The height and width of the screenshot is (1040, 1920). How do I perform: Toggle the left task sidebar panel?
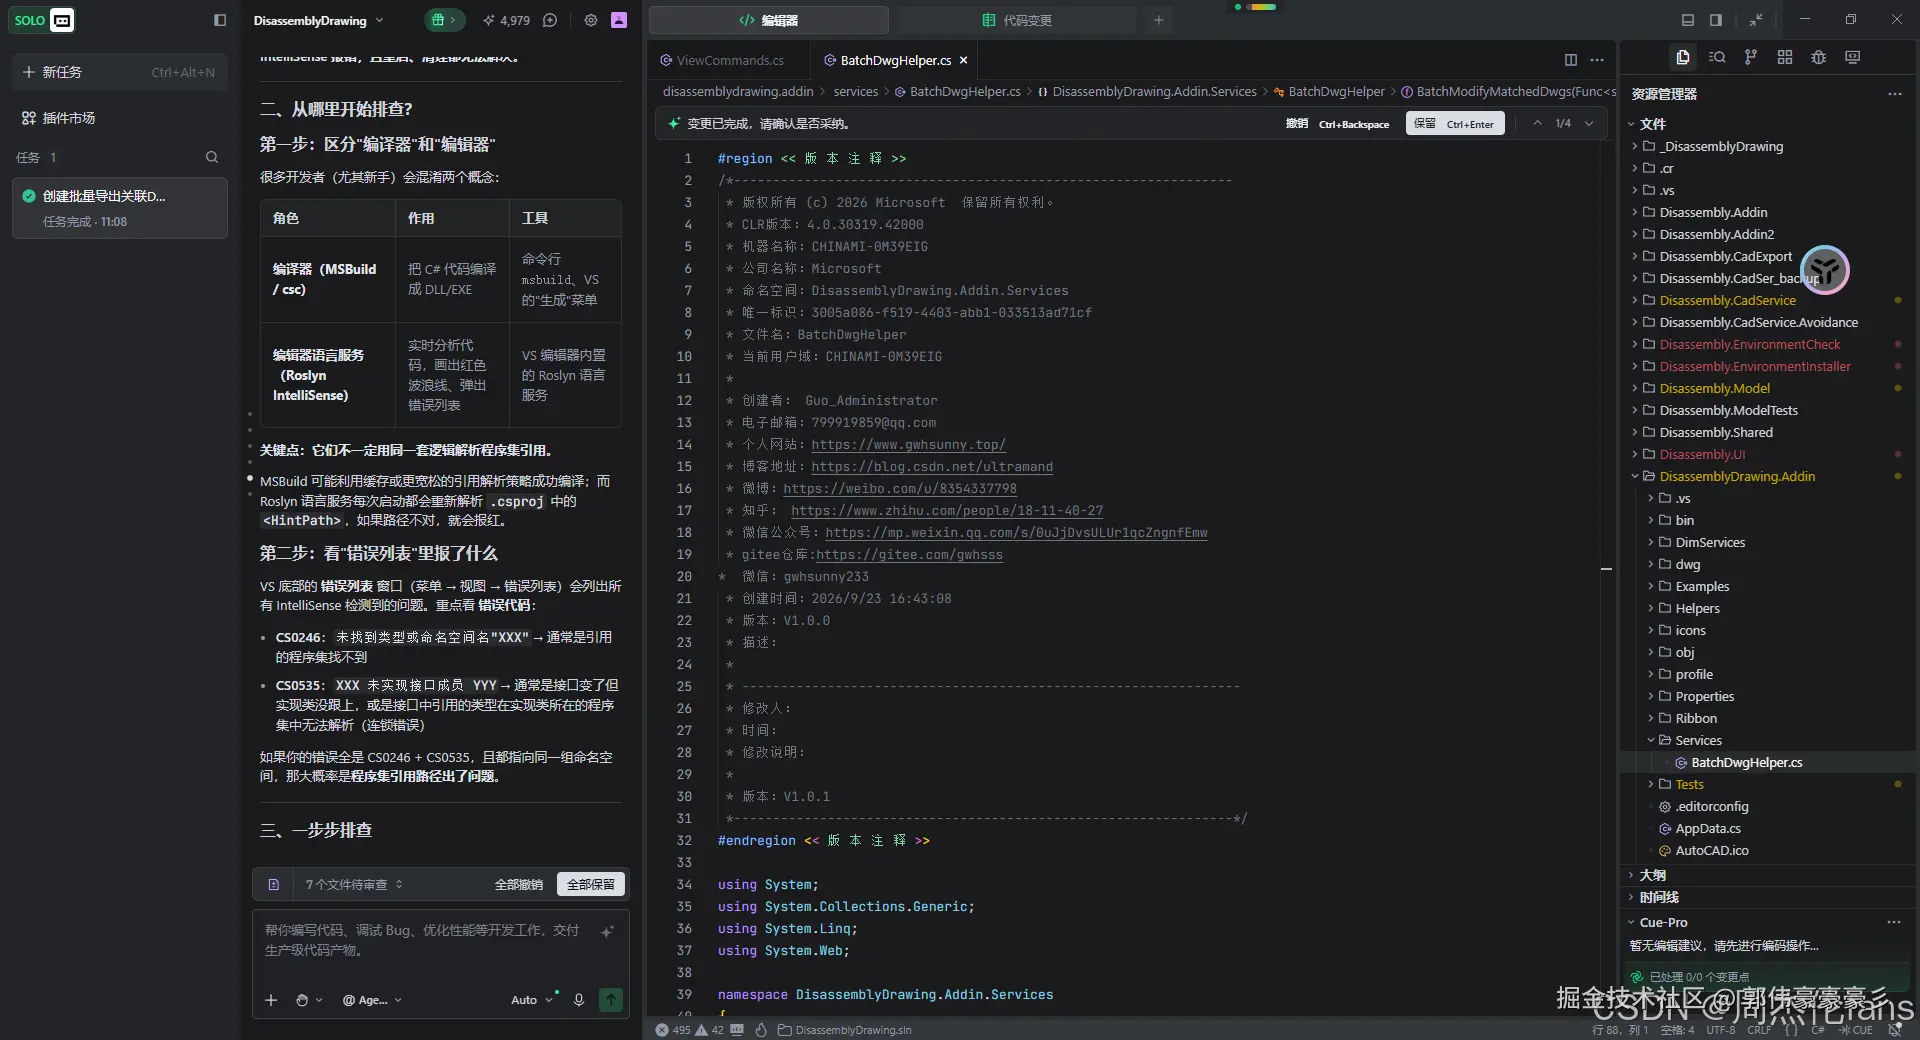[220, 20]
